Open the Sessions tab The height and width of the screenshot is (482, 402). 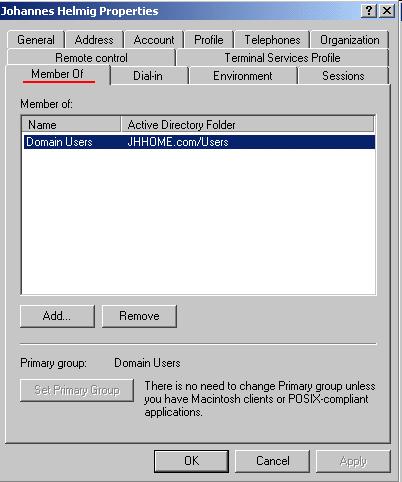343,76
